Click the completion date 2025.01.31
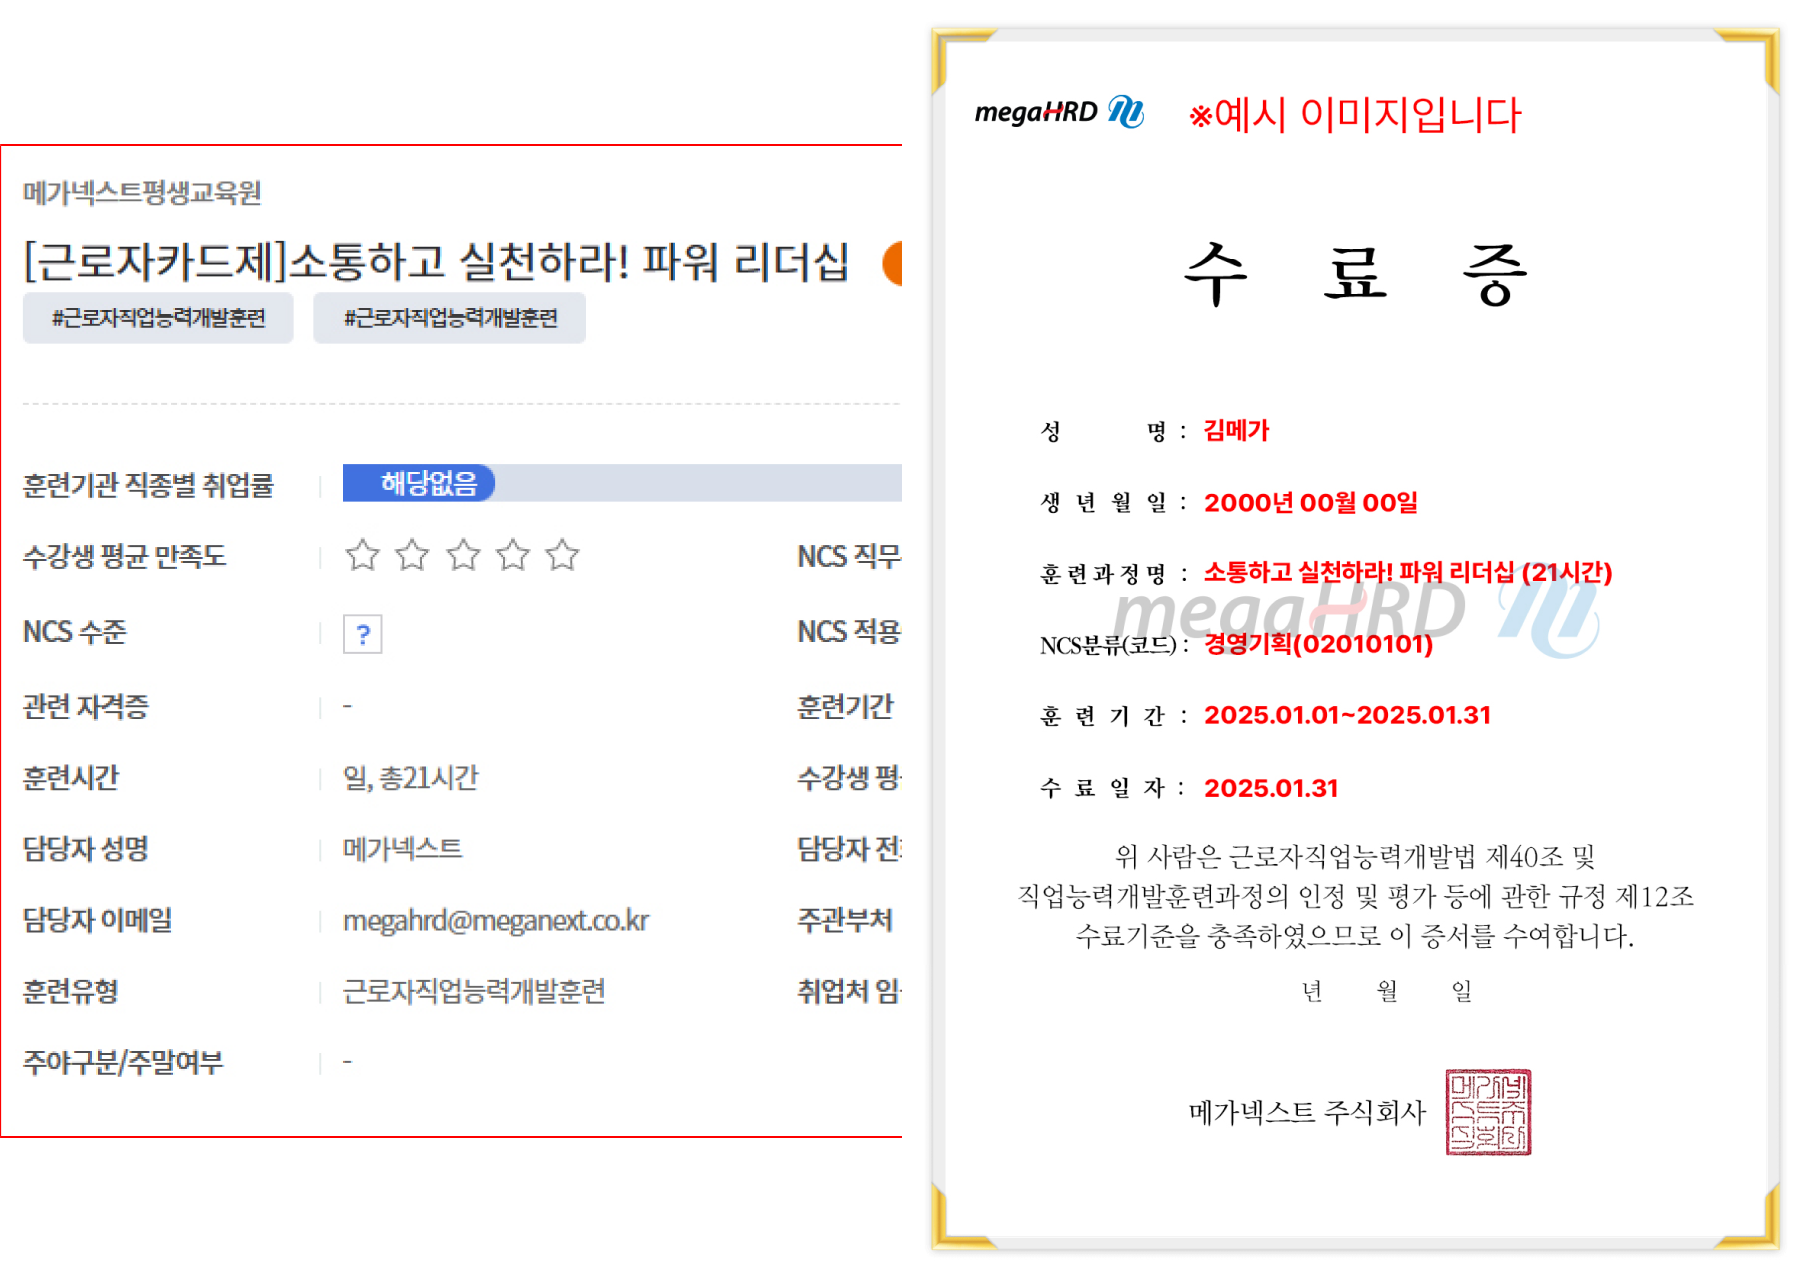The height and width of the screenshot is (1284, 1810). click(1271, 788)
